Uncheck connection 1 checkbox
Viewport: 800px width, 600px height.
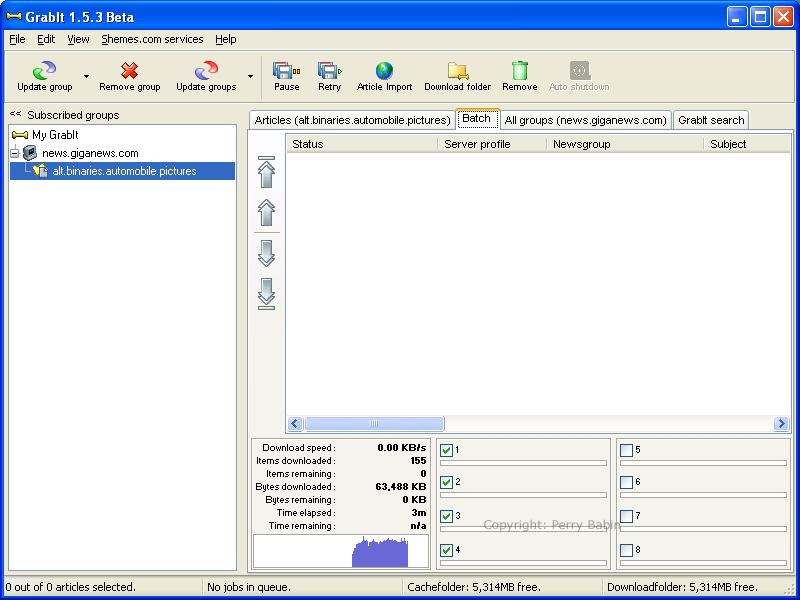(x=446, y=450)
